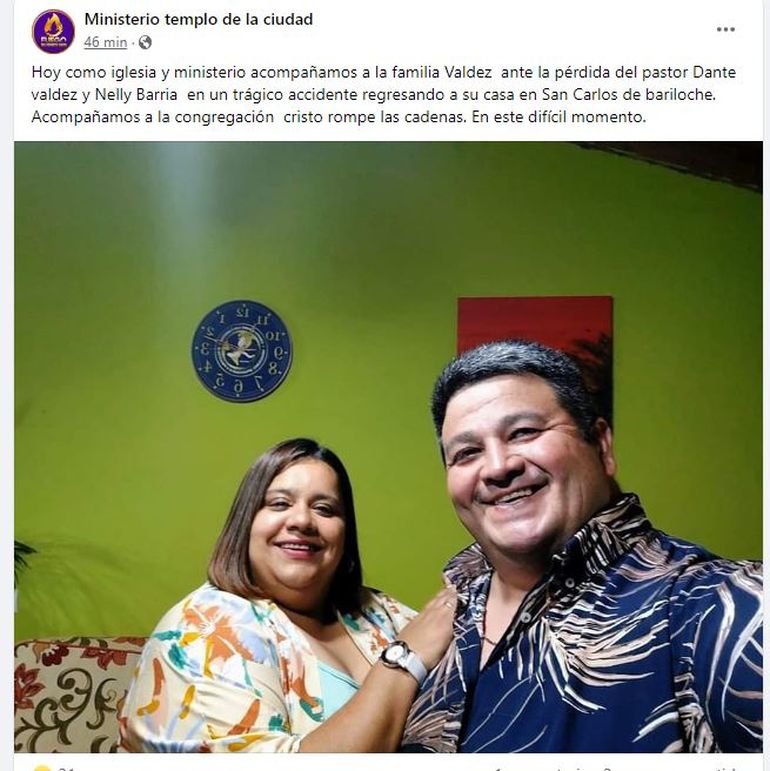Click the globe public-audience icon
770x771 pixels.
pos(145,43)
